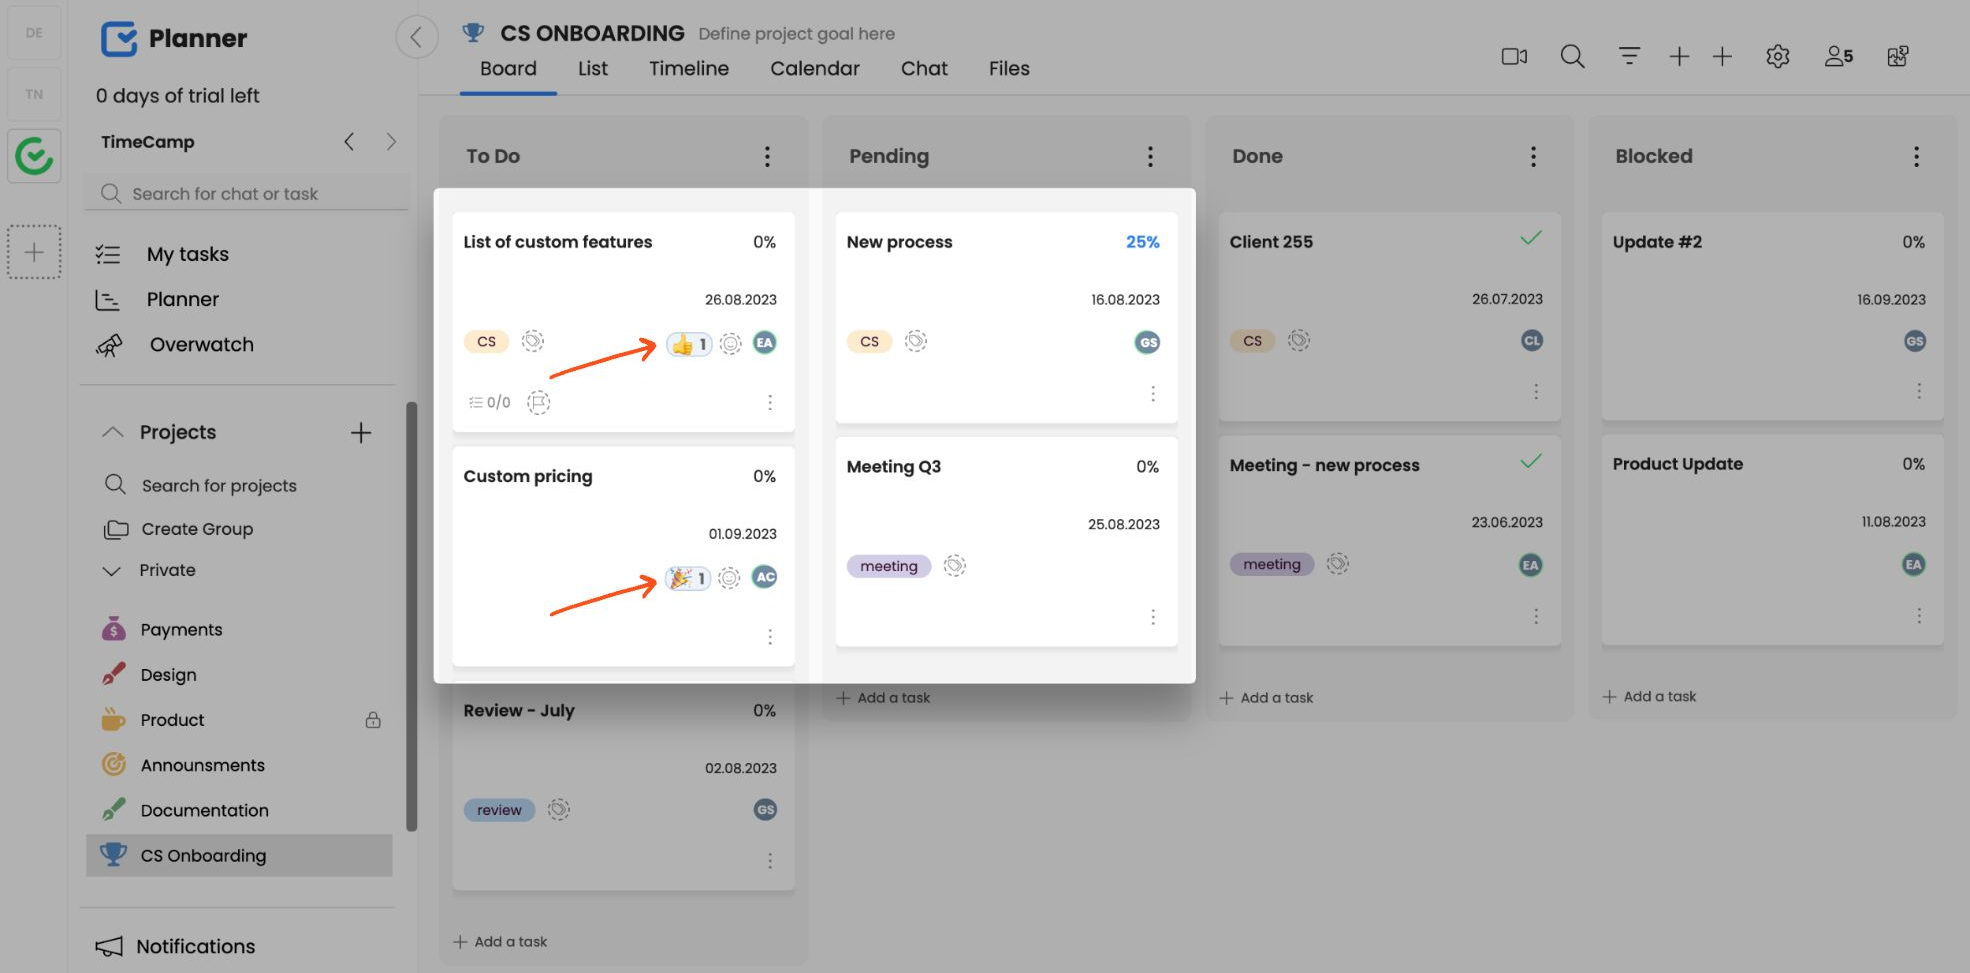Expand the Private projects group
The height and width of the screenshot is (973, 1970).
tap(112, 570)
